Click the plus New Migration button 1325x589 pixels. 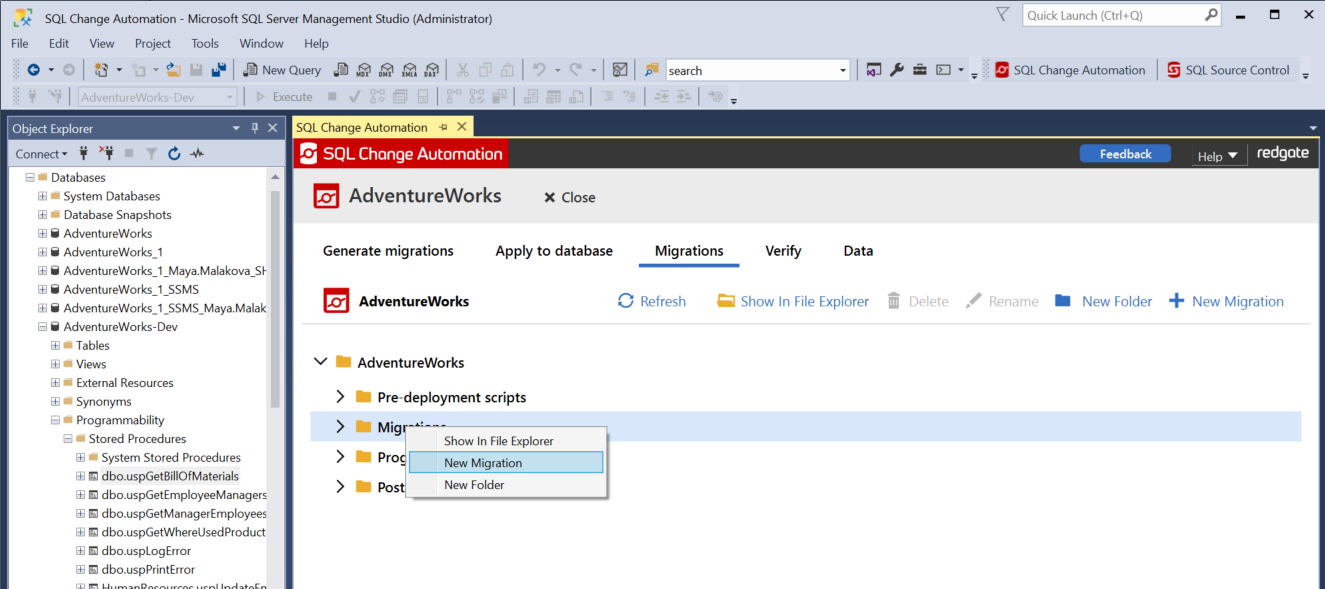coord(1177,301)
